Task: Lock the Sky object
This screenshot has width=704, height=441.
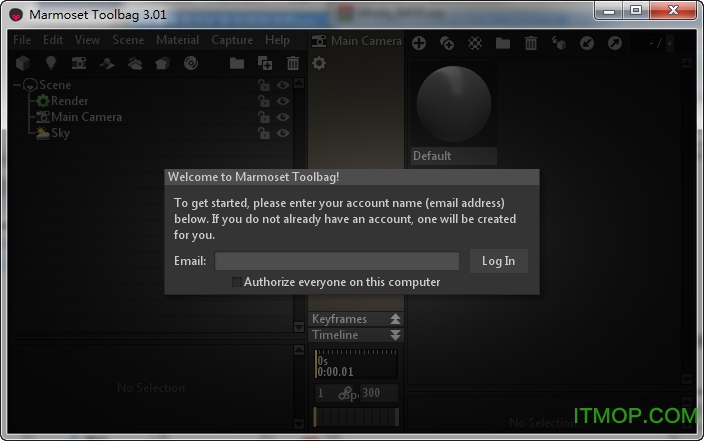Action: tap(264, 133)
